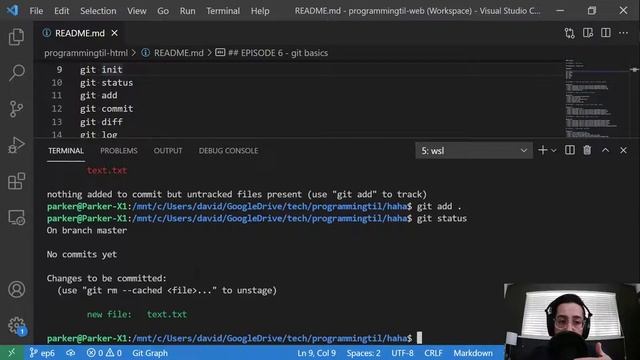
Task: Switch to the OUTPUT tab
Action: coord(168,151)
